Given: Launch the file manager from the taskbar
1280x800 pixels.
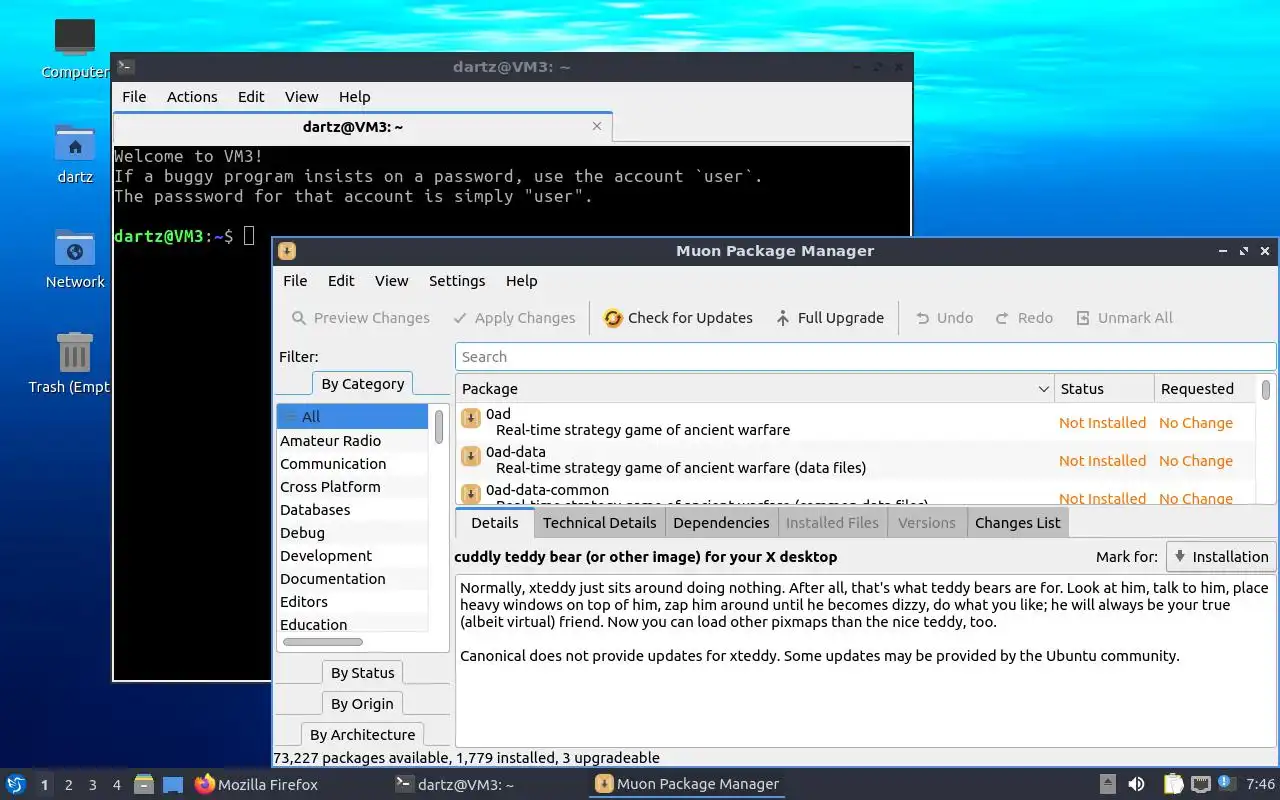Looking at the screenshot, I should click(144, 784).
